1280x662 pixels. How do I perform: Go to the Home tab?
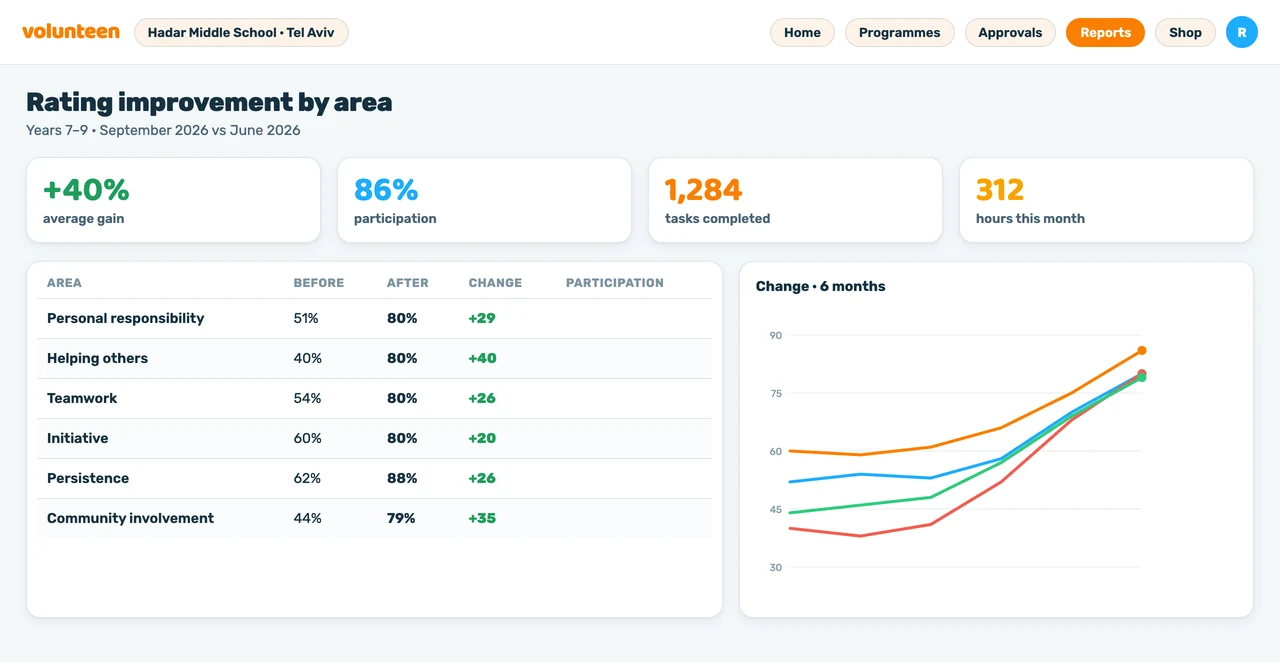[802, 32]
